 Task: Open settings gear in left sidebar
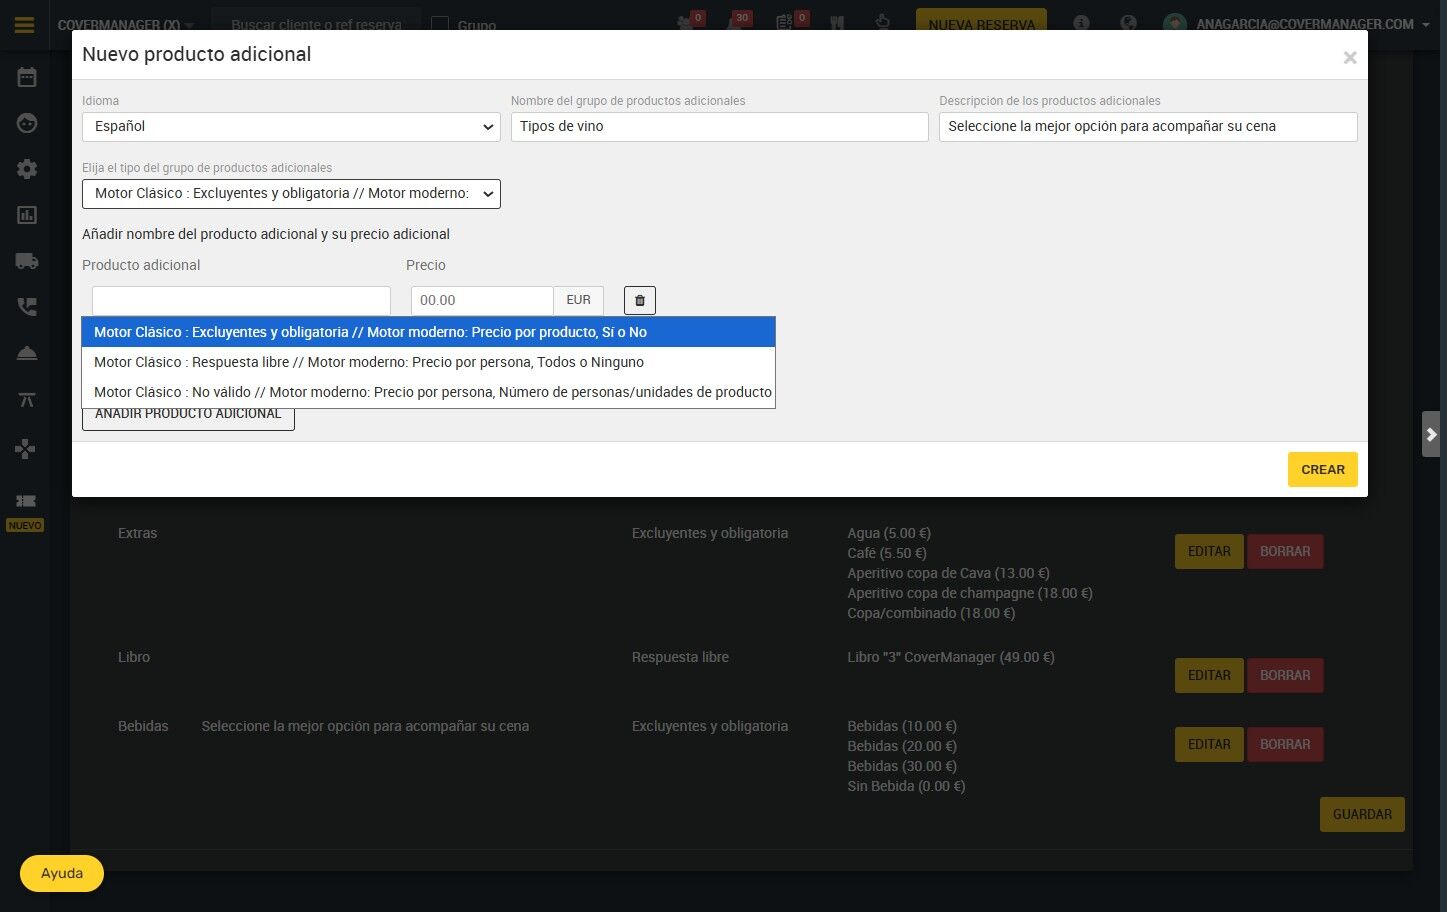tap(27, 169)
